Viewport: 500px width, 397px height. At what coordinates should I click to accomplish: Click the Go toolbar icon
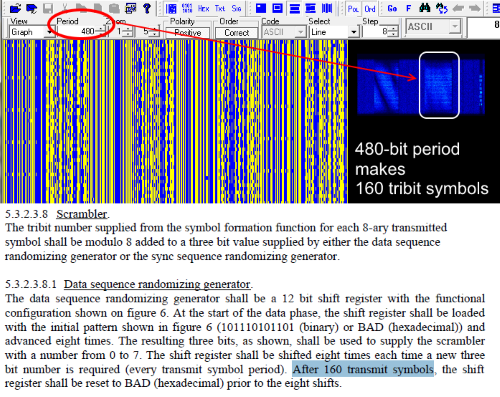pos(392,8)
